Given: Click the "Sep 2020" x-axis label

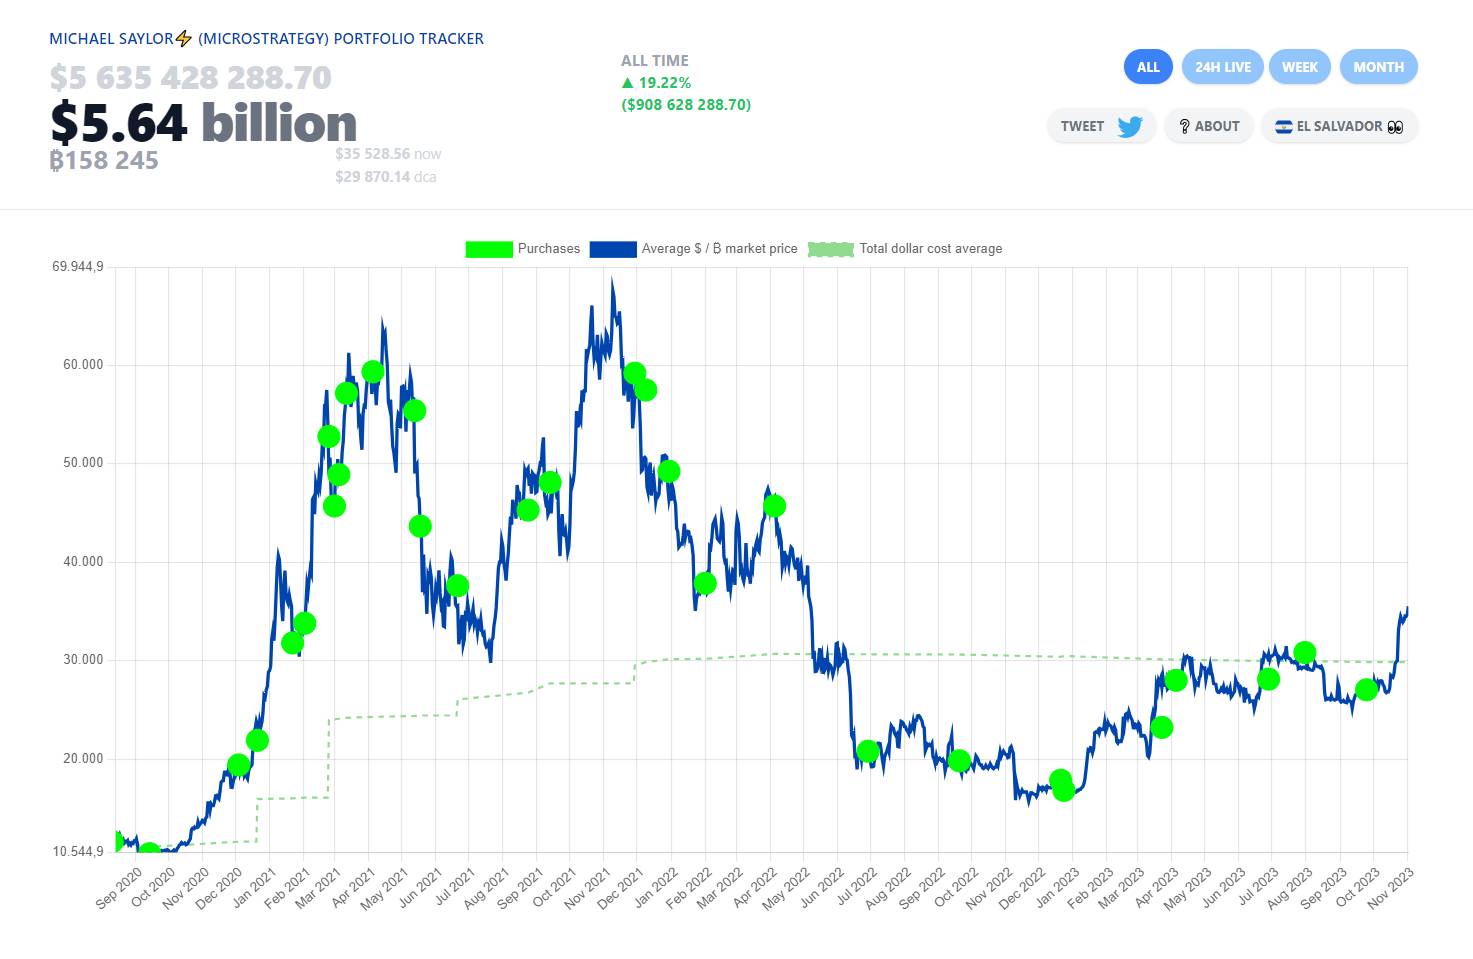Looking at the screenshot, I should tap(118, 889).
